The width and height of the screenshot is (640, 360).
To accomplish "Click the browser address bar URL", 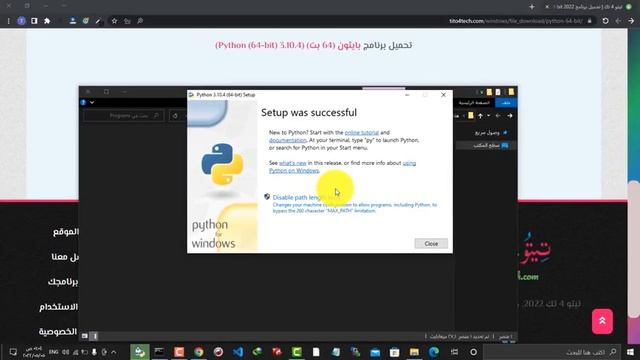I will pyautogui.click(x=516, y=21).
